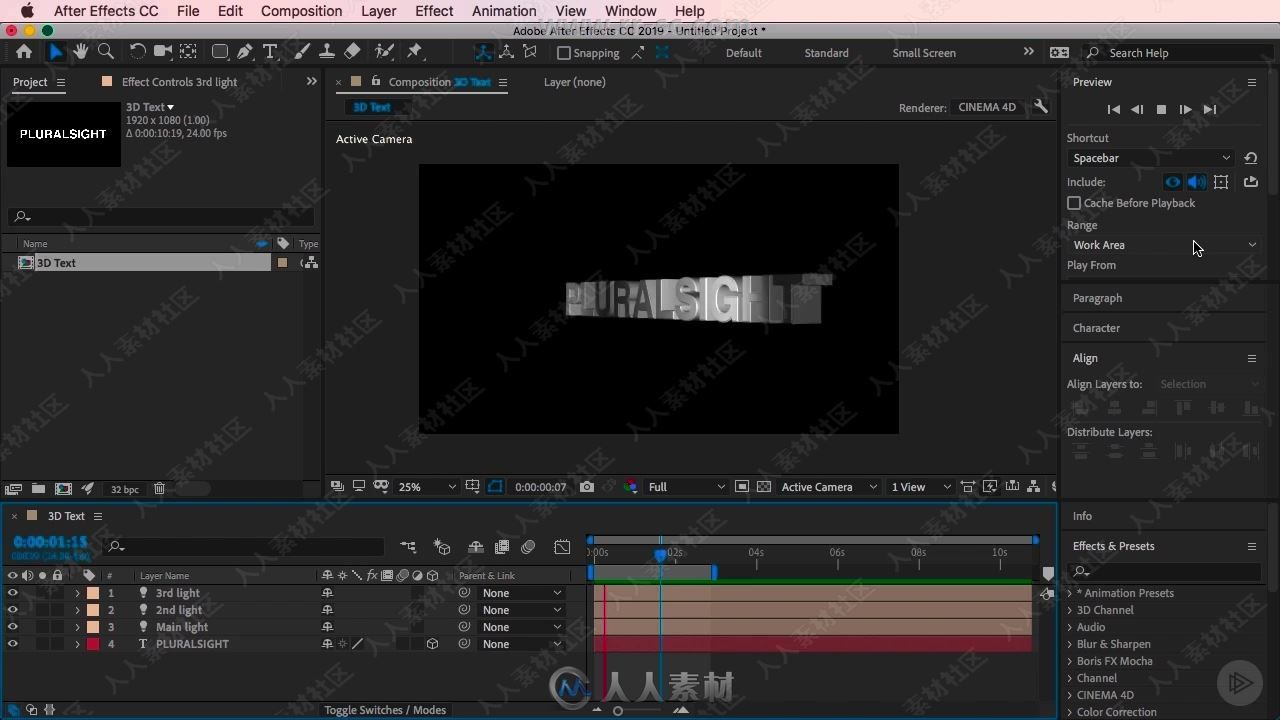The image size is (1280, 720).
Task: Open the preview Shortcut Spacebar dropdown
Action: click(1152, 158)
